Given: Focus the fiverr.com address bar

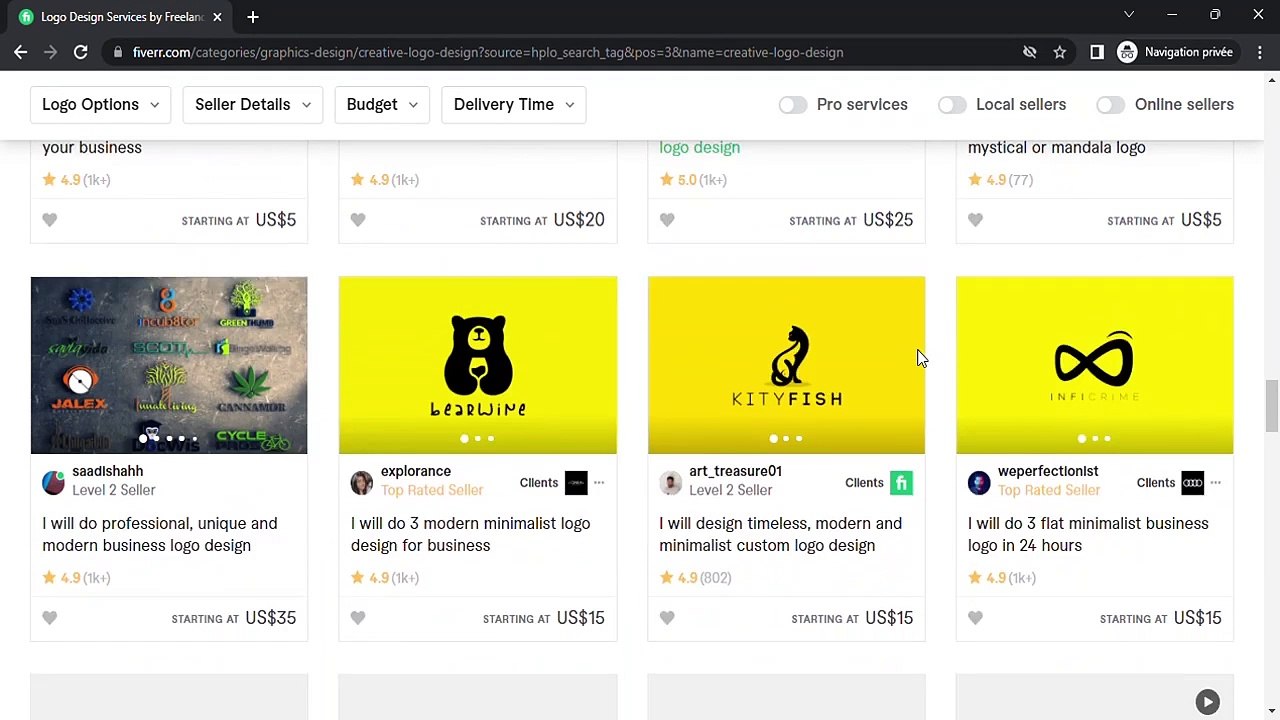Looking at the screenshot, I should coord(560,52).
